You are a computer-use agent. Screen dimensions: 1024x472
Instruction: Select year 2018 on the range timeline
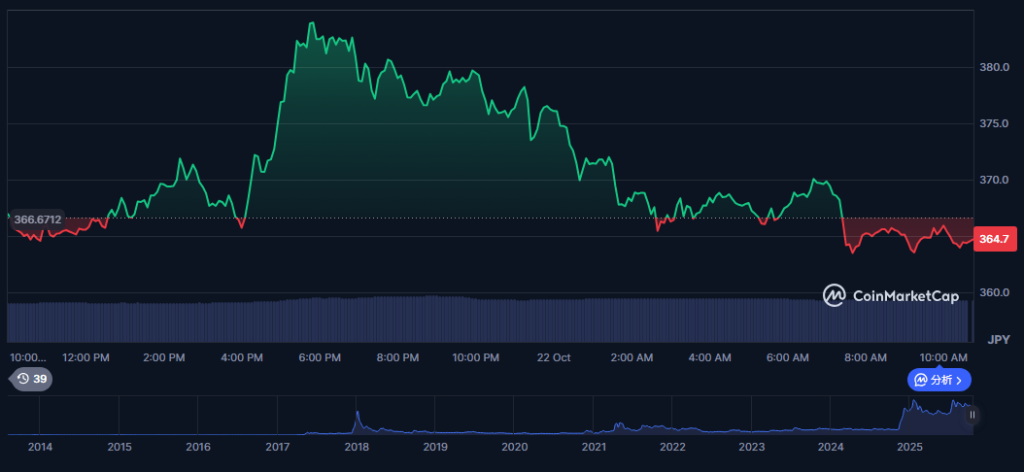pyautogui.click(x=356, y=447)
